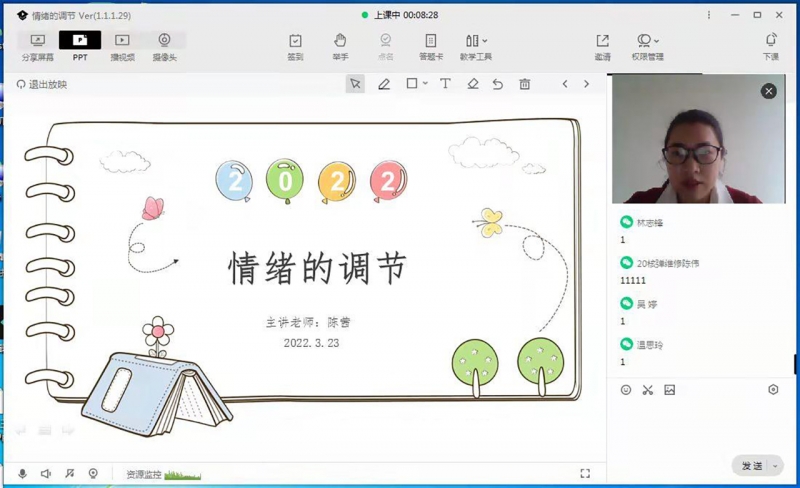This screenshot has height=488, width=800.
Task: Select the eraser tool
Action: (x=473, y=84)
